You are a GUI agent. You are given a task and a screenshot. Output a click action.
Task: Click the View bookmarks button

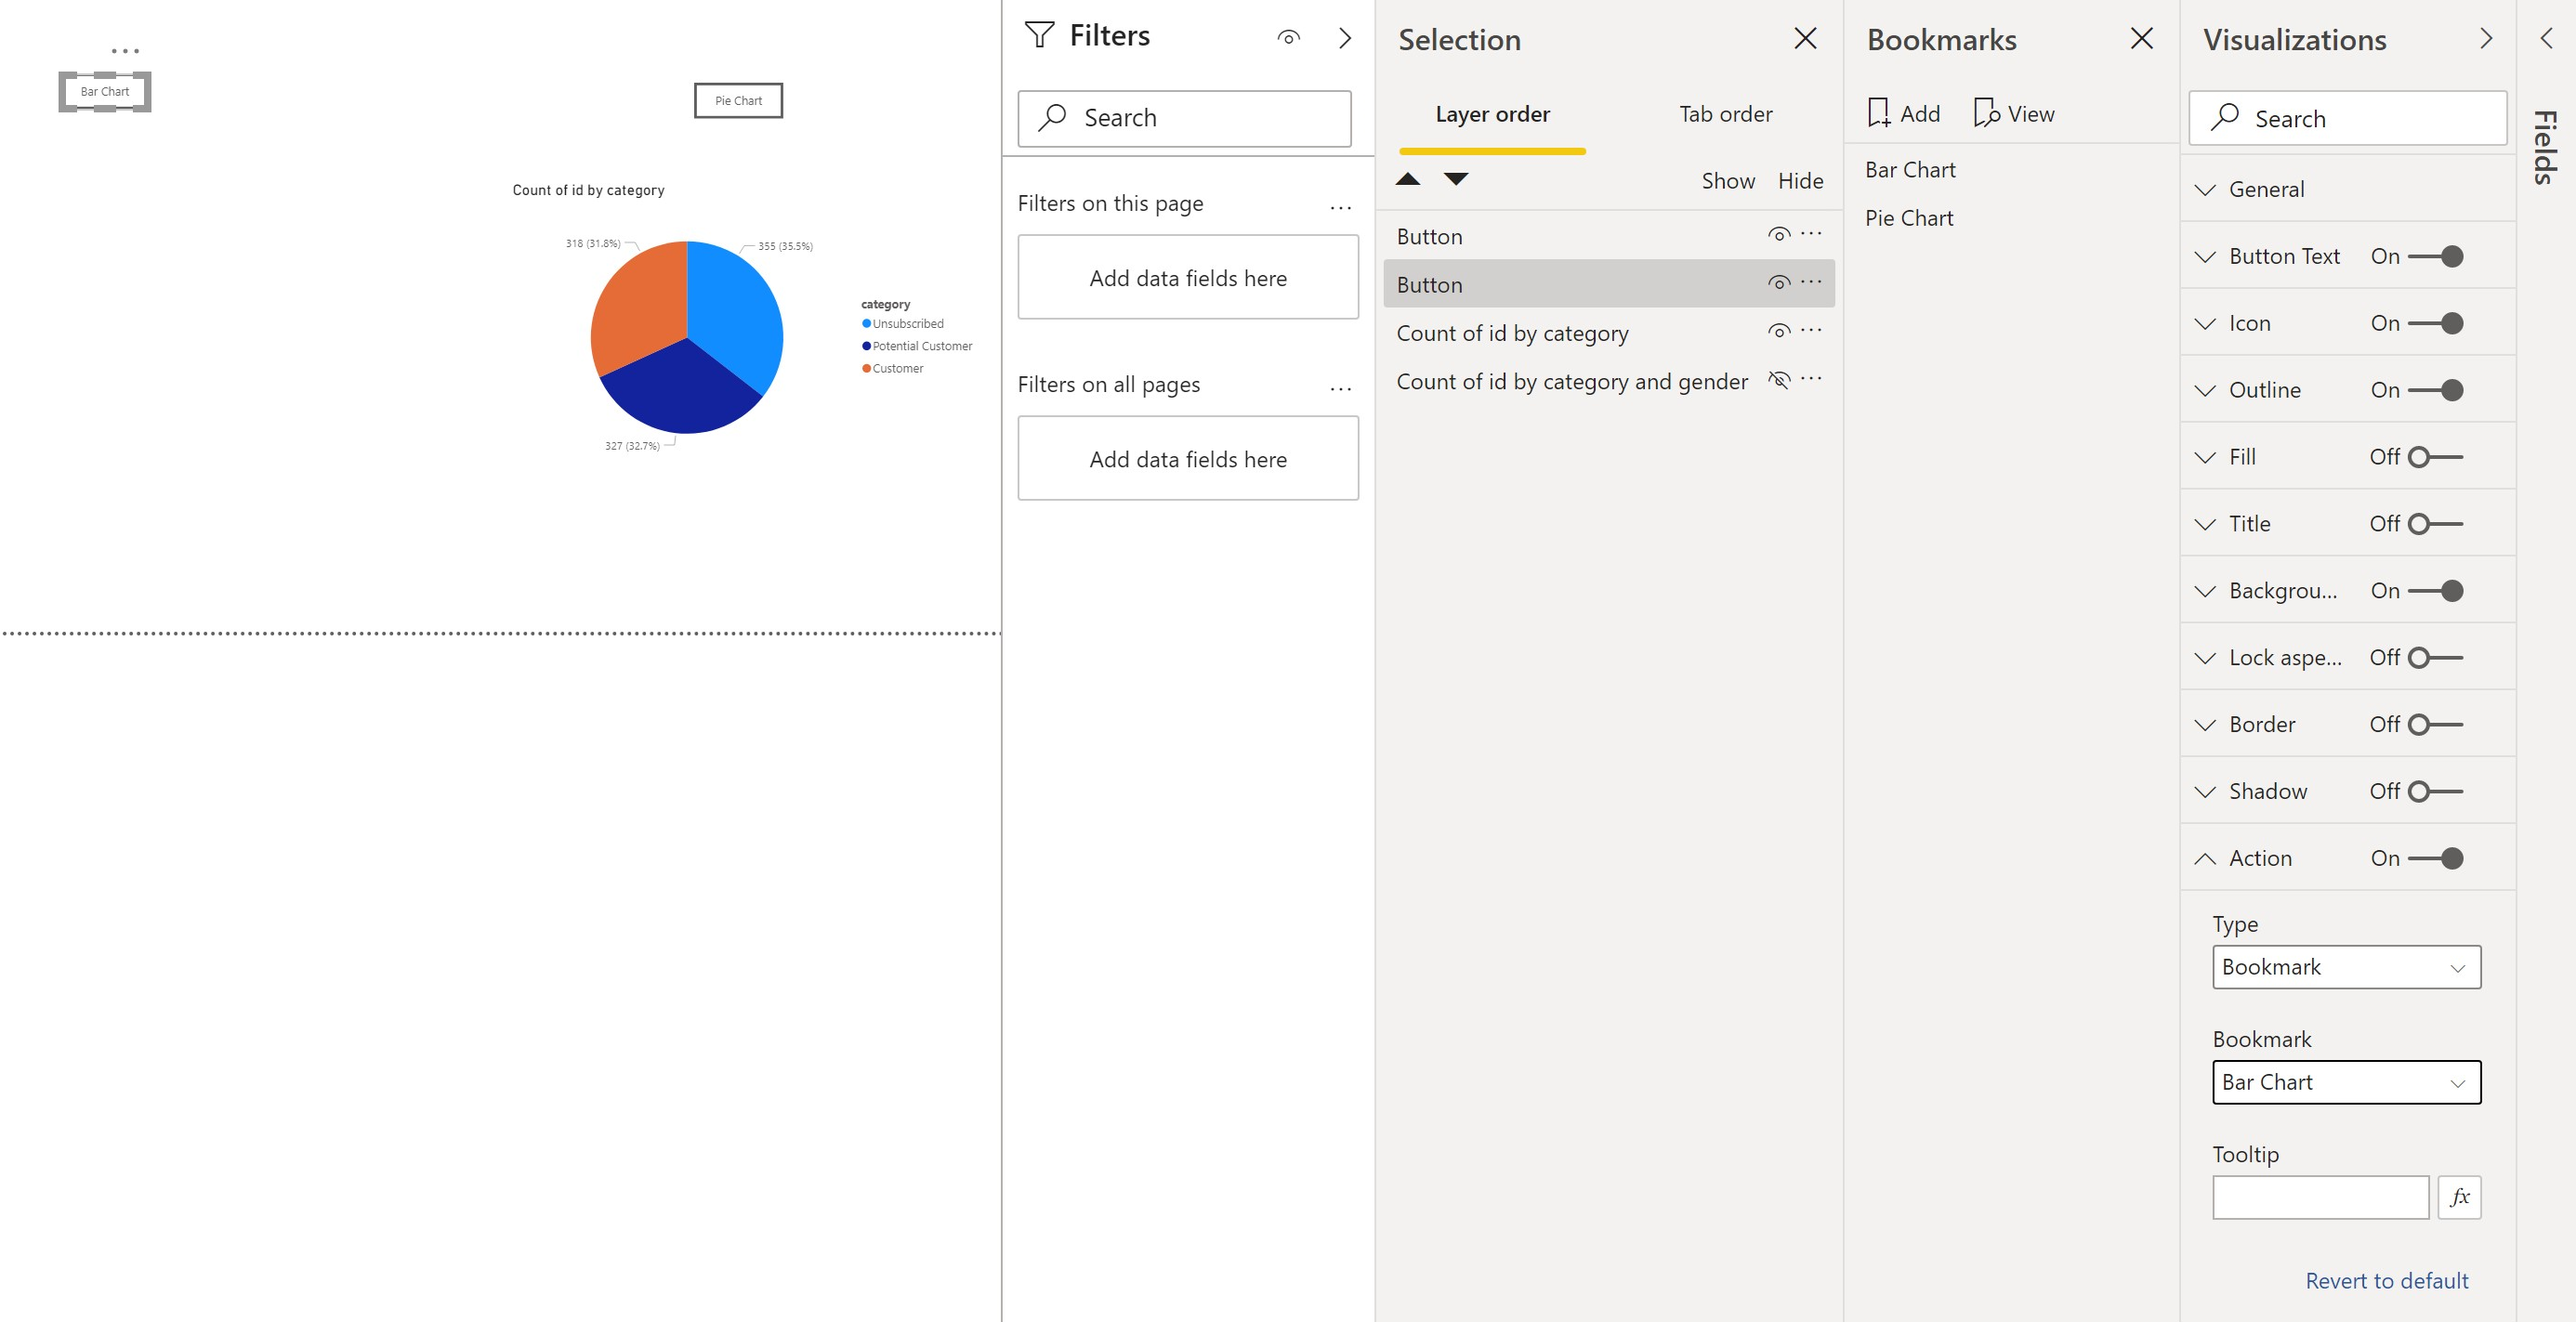point(2014,114)
